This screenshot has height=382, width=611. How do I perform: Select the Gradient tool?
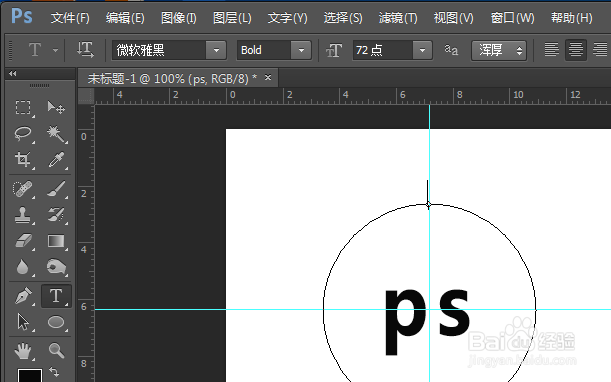(x=56, y=241)
